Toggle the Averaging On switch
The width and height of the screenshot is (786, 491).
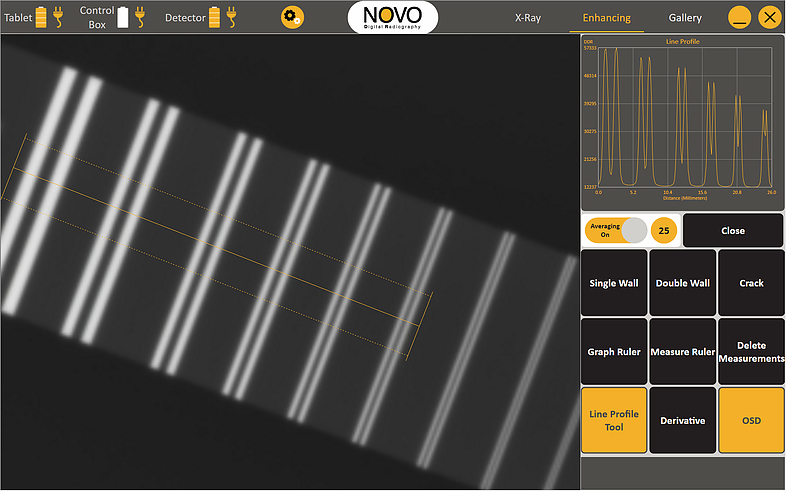coord(616,230)
